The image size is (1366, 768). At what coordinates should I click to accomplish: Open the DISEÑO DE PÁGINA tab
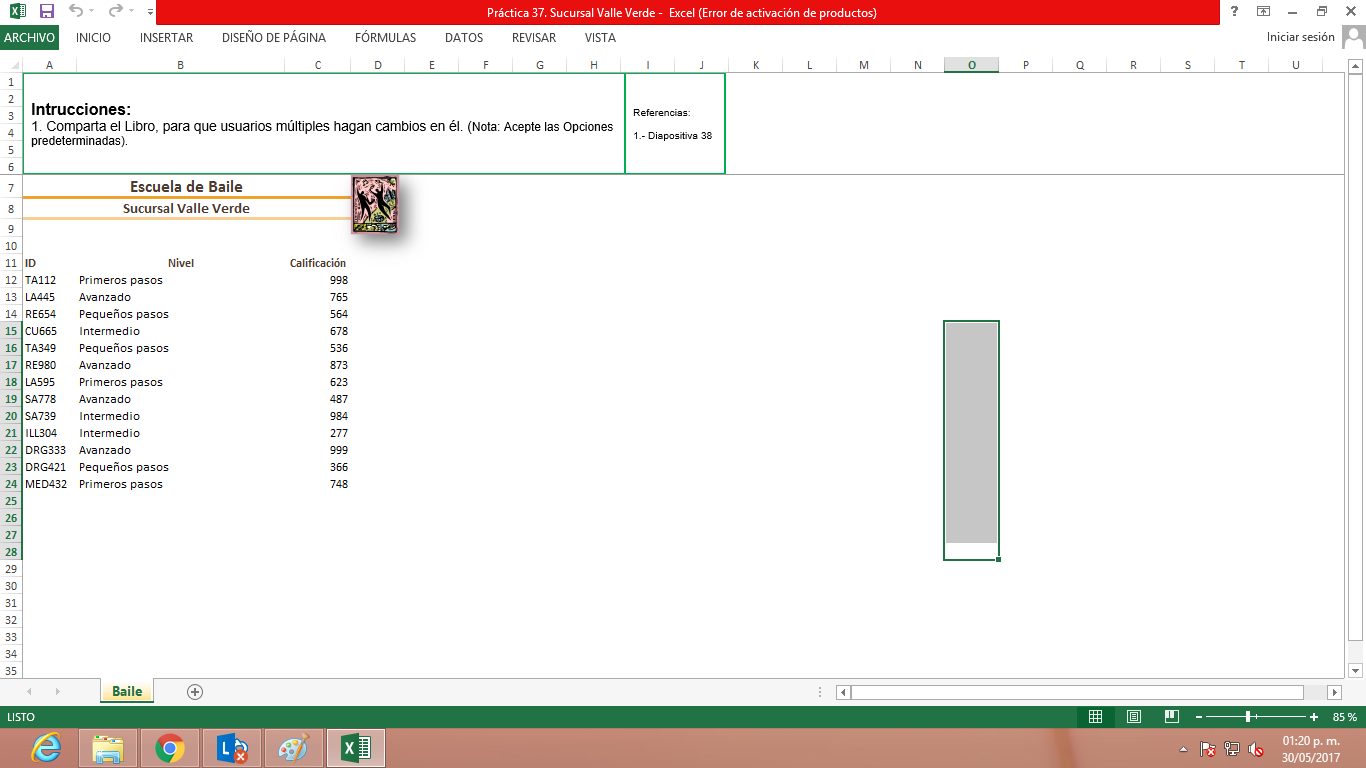[274, 38]
